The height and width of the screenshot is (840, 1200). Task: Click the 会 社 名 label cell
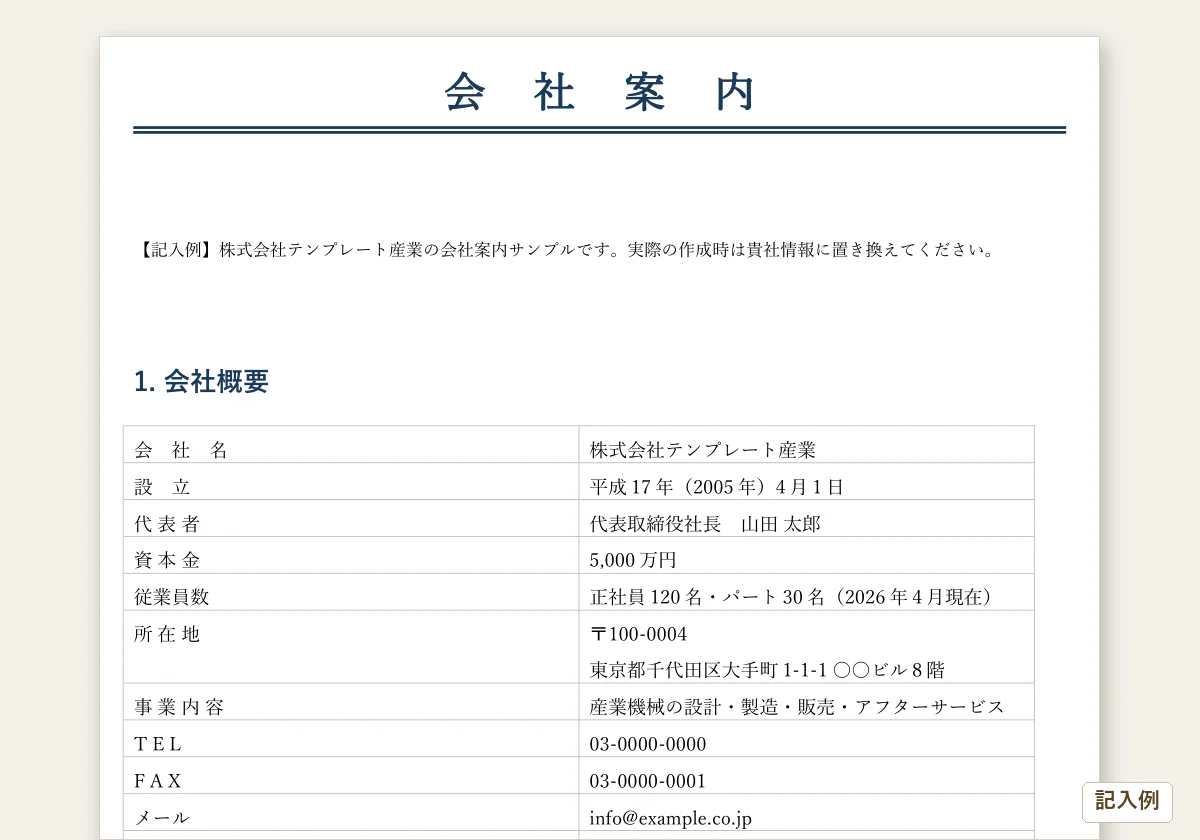point(351,445)
